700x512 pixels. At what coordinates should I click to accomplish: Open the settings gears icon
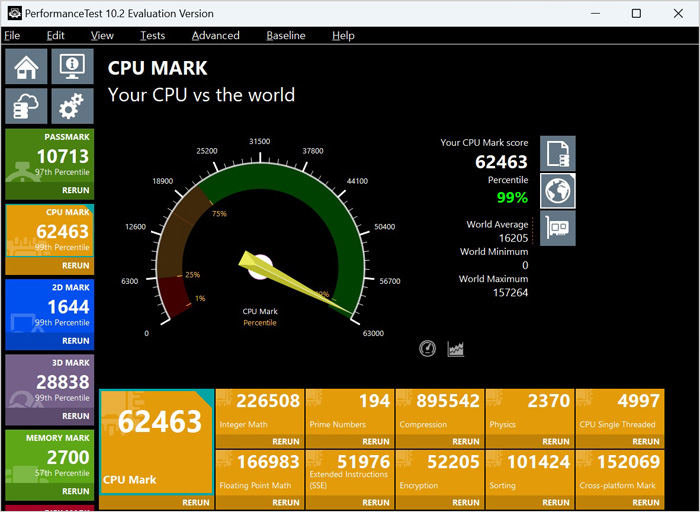pyautogui.click(x=72, y=106)
